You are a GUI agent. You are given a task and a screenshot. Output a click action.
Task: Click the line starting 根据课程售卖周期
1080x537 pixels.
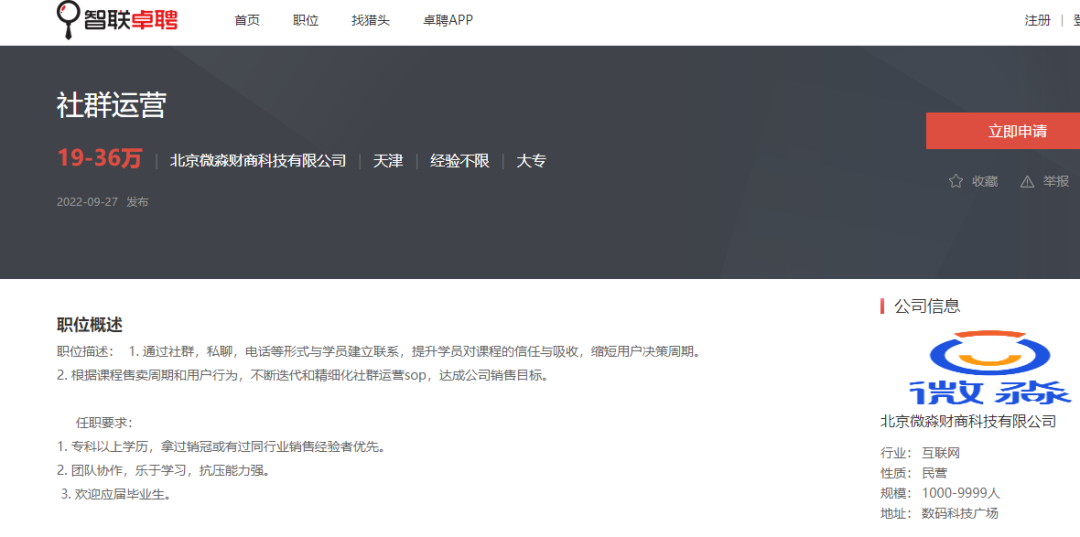302,376
